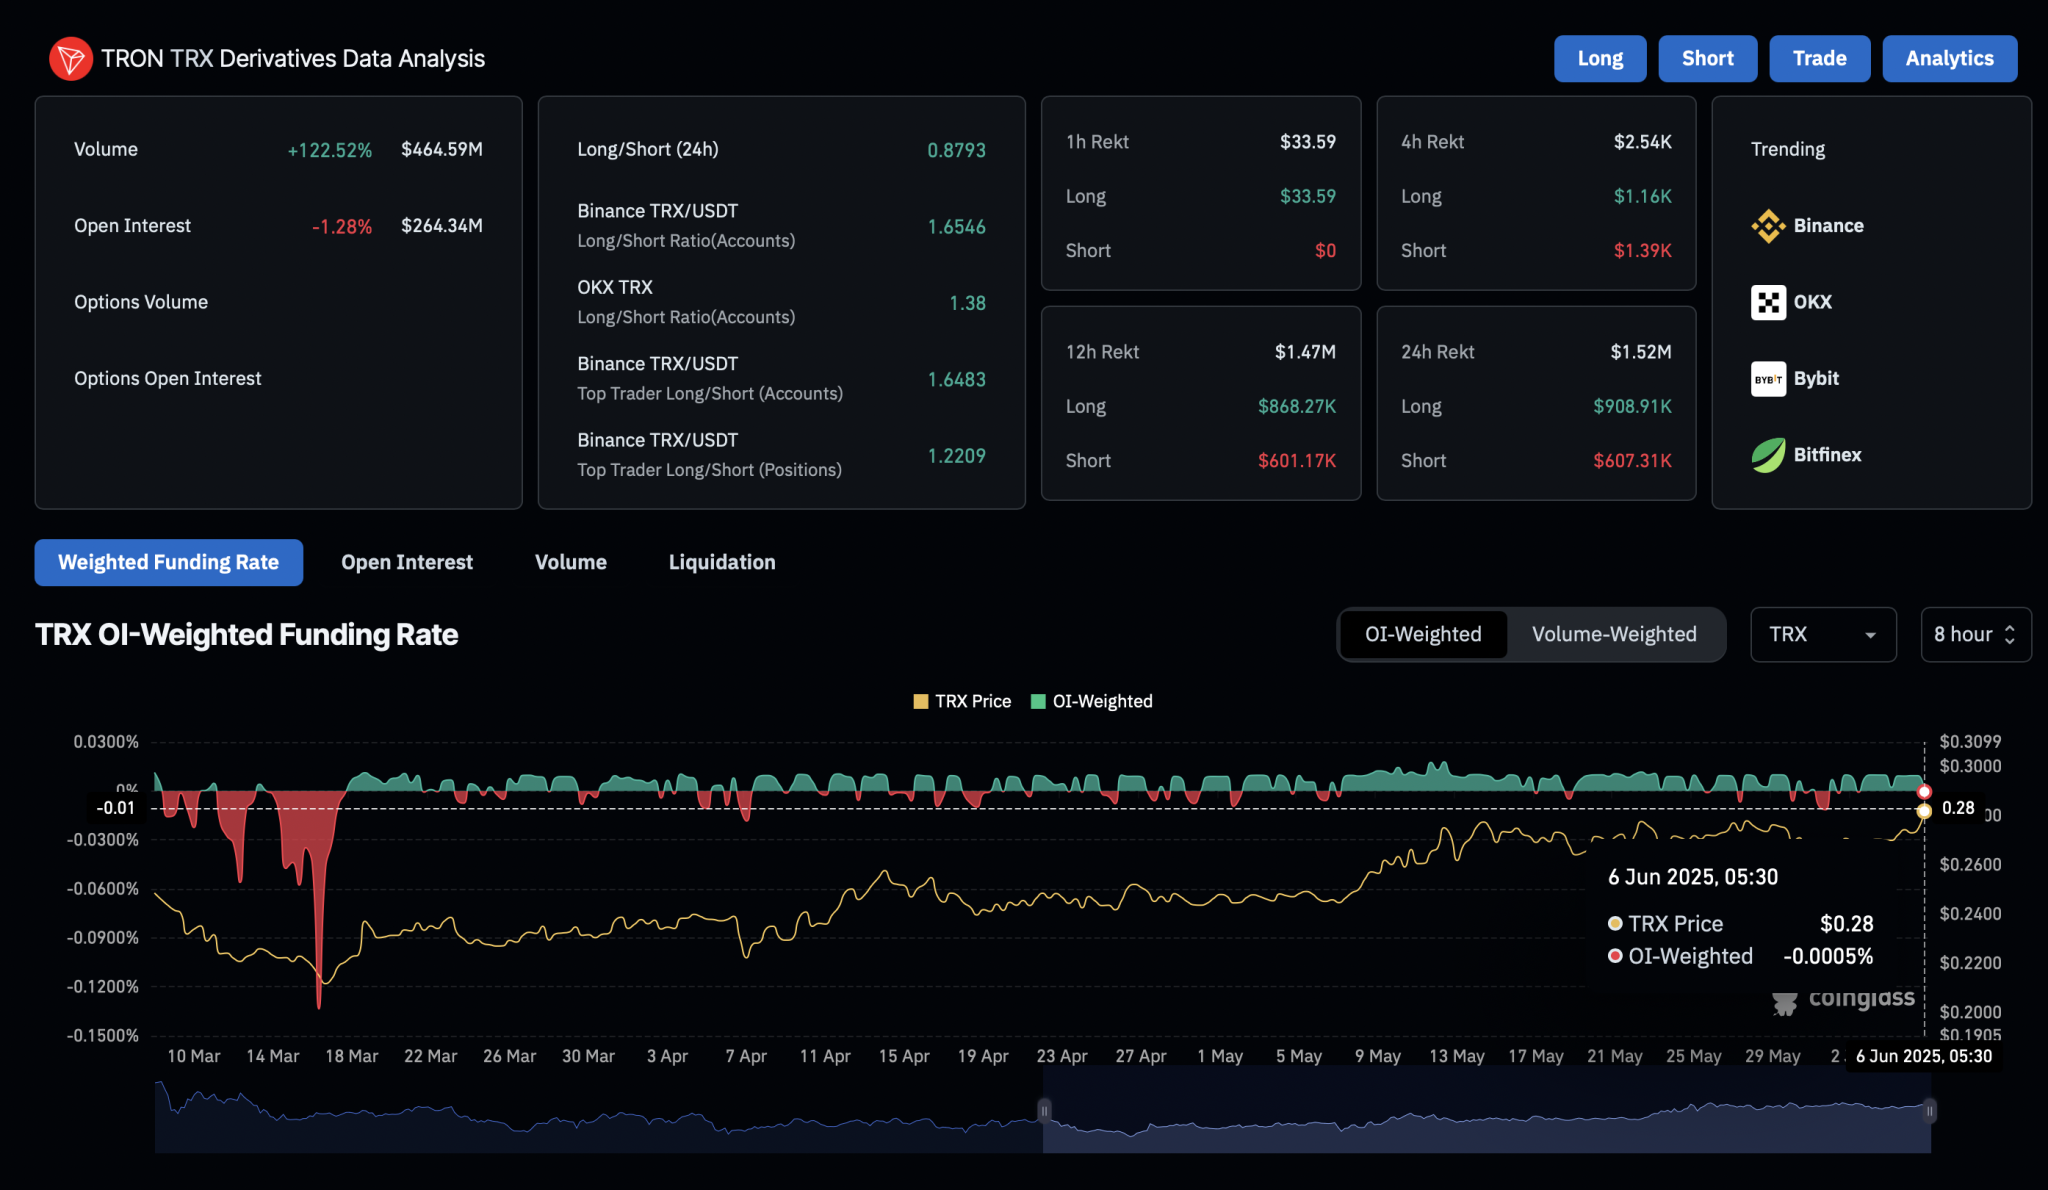
Task: Toggle TRX Price legend series
Action: (962, 702)
